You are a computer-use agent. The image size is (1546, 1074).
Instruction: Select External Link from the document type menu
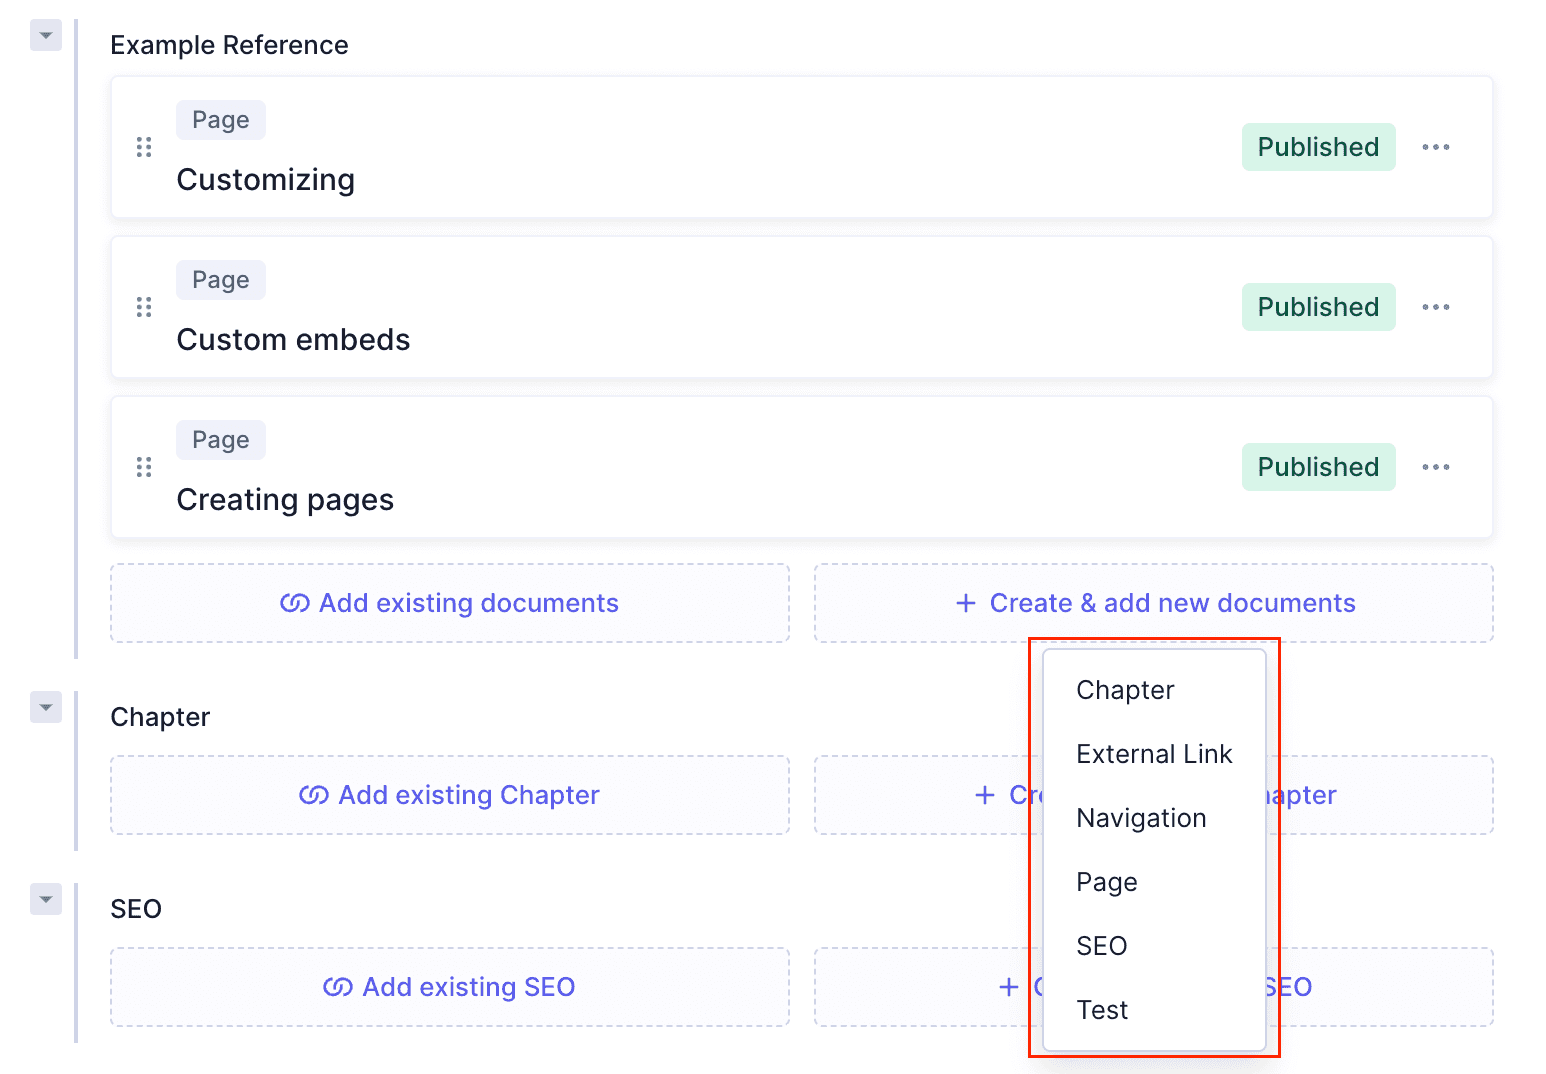(1154, 753)
